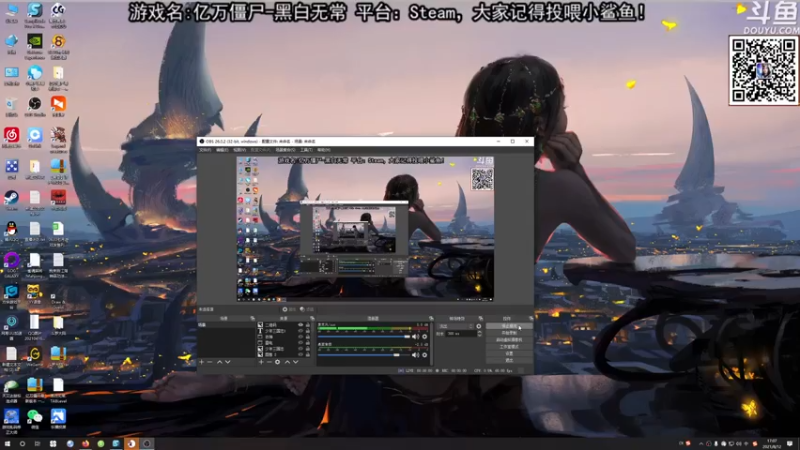
Task: Click the OBS preview canvas
Action: [365, 228]
